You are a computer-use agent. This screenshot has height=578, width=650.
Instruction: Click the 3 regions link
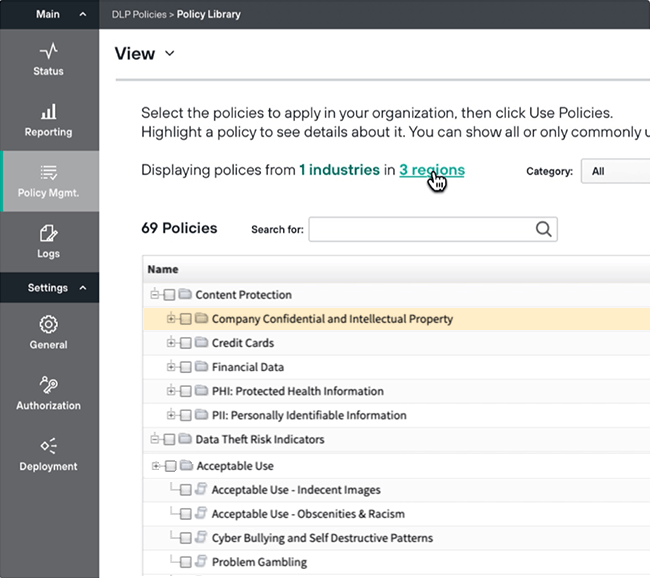pyautogui.click(x=431, y=170)
